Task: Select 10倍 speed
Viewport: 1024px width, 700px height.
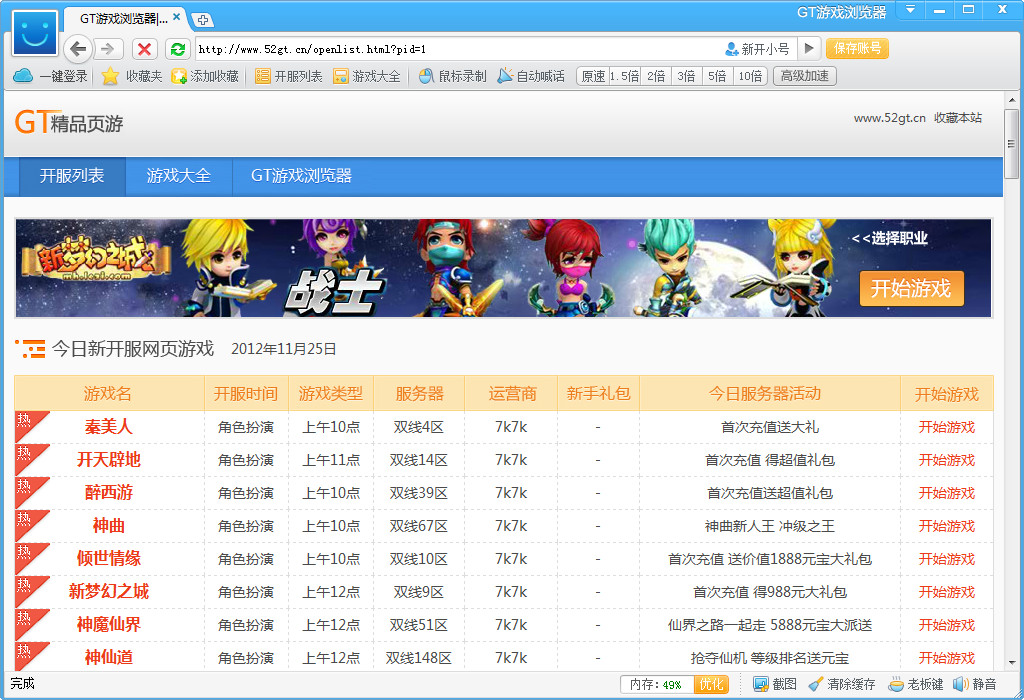Action: (750, 76)
